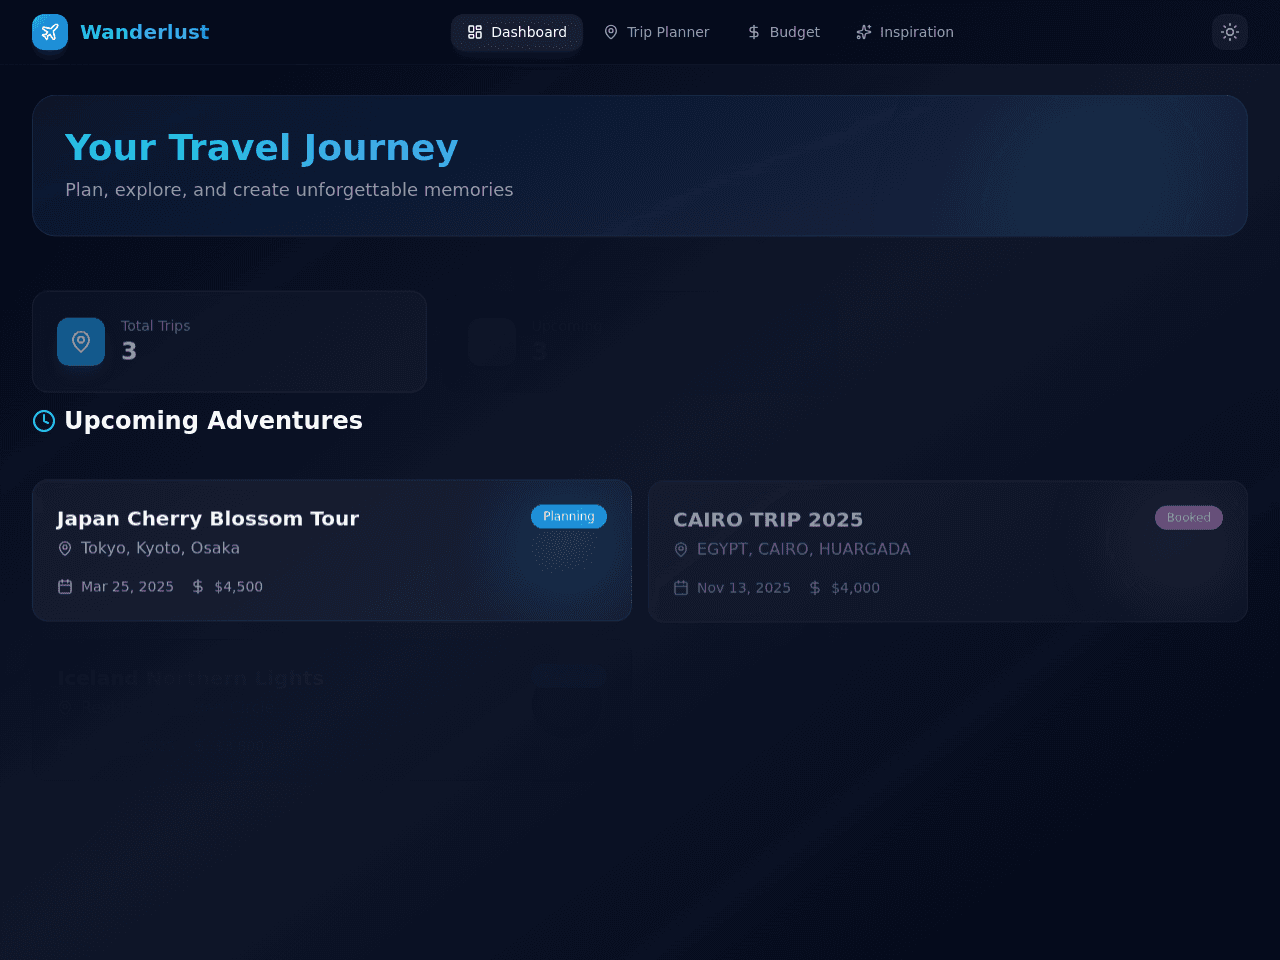The height and width of the screenshot is (960, 1280).
Task: Open the Budget tab
Action: click(x=783, y=32)
